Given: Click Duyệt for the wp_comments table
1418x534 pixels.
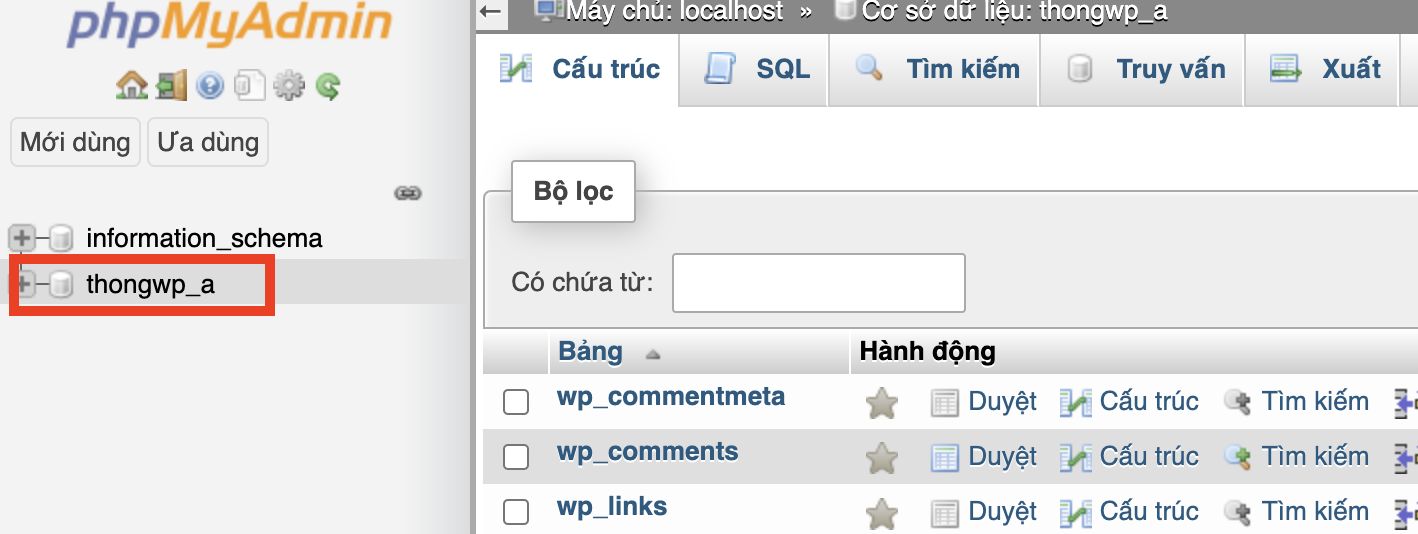Looking at the screenshot, I should pos(1001,456).
